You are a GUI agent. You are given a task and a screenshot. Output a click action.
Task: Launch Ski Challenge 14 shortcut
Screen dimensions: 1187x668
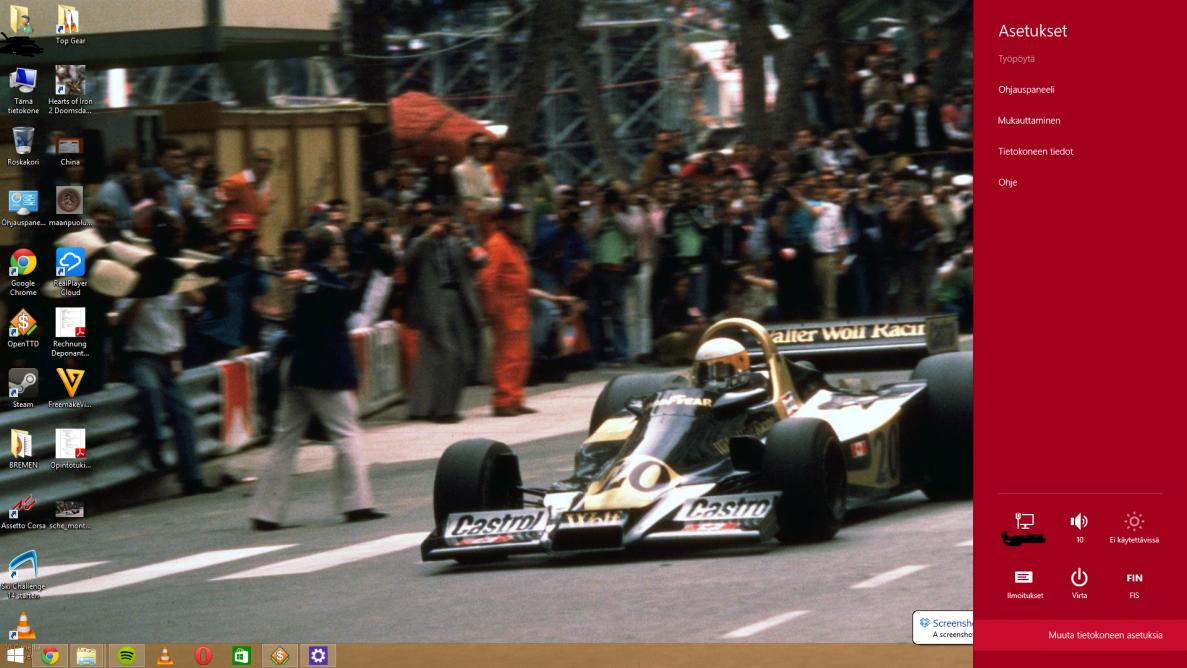tap(23, 575)
